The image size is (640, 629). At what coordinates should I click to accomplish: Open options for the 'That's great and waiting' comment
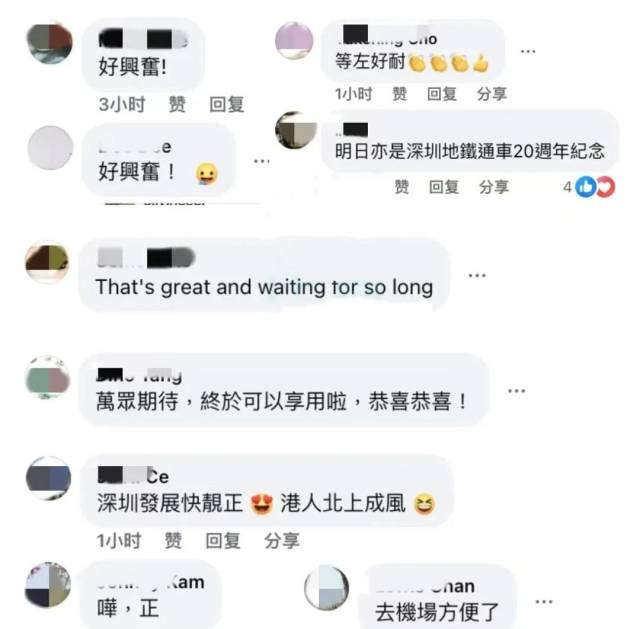[477, 276]
